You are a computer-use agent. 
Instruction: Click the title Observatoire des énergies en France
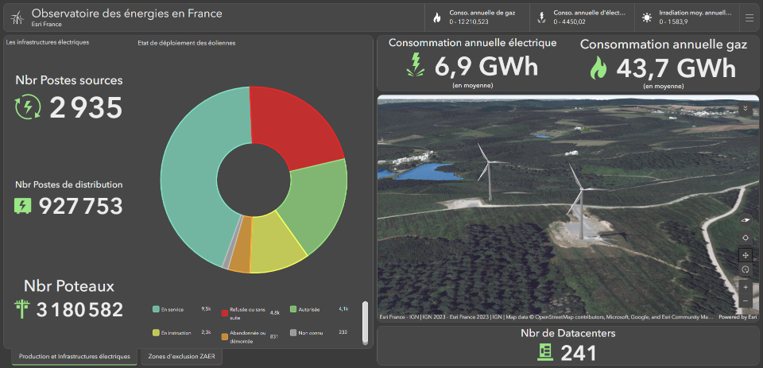coord(127,14)
